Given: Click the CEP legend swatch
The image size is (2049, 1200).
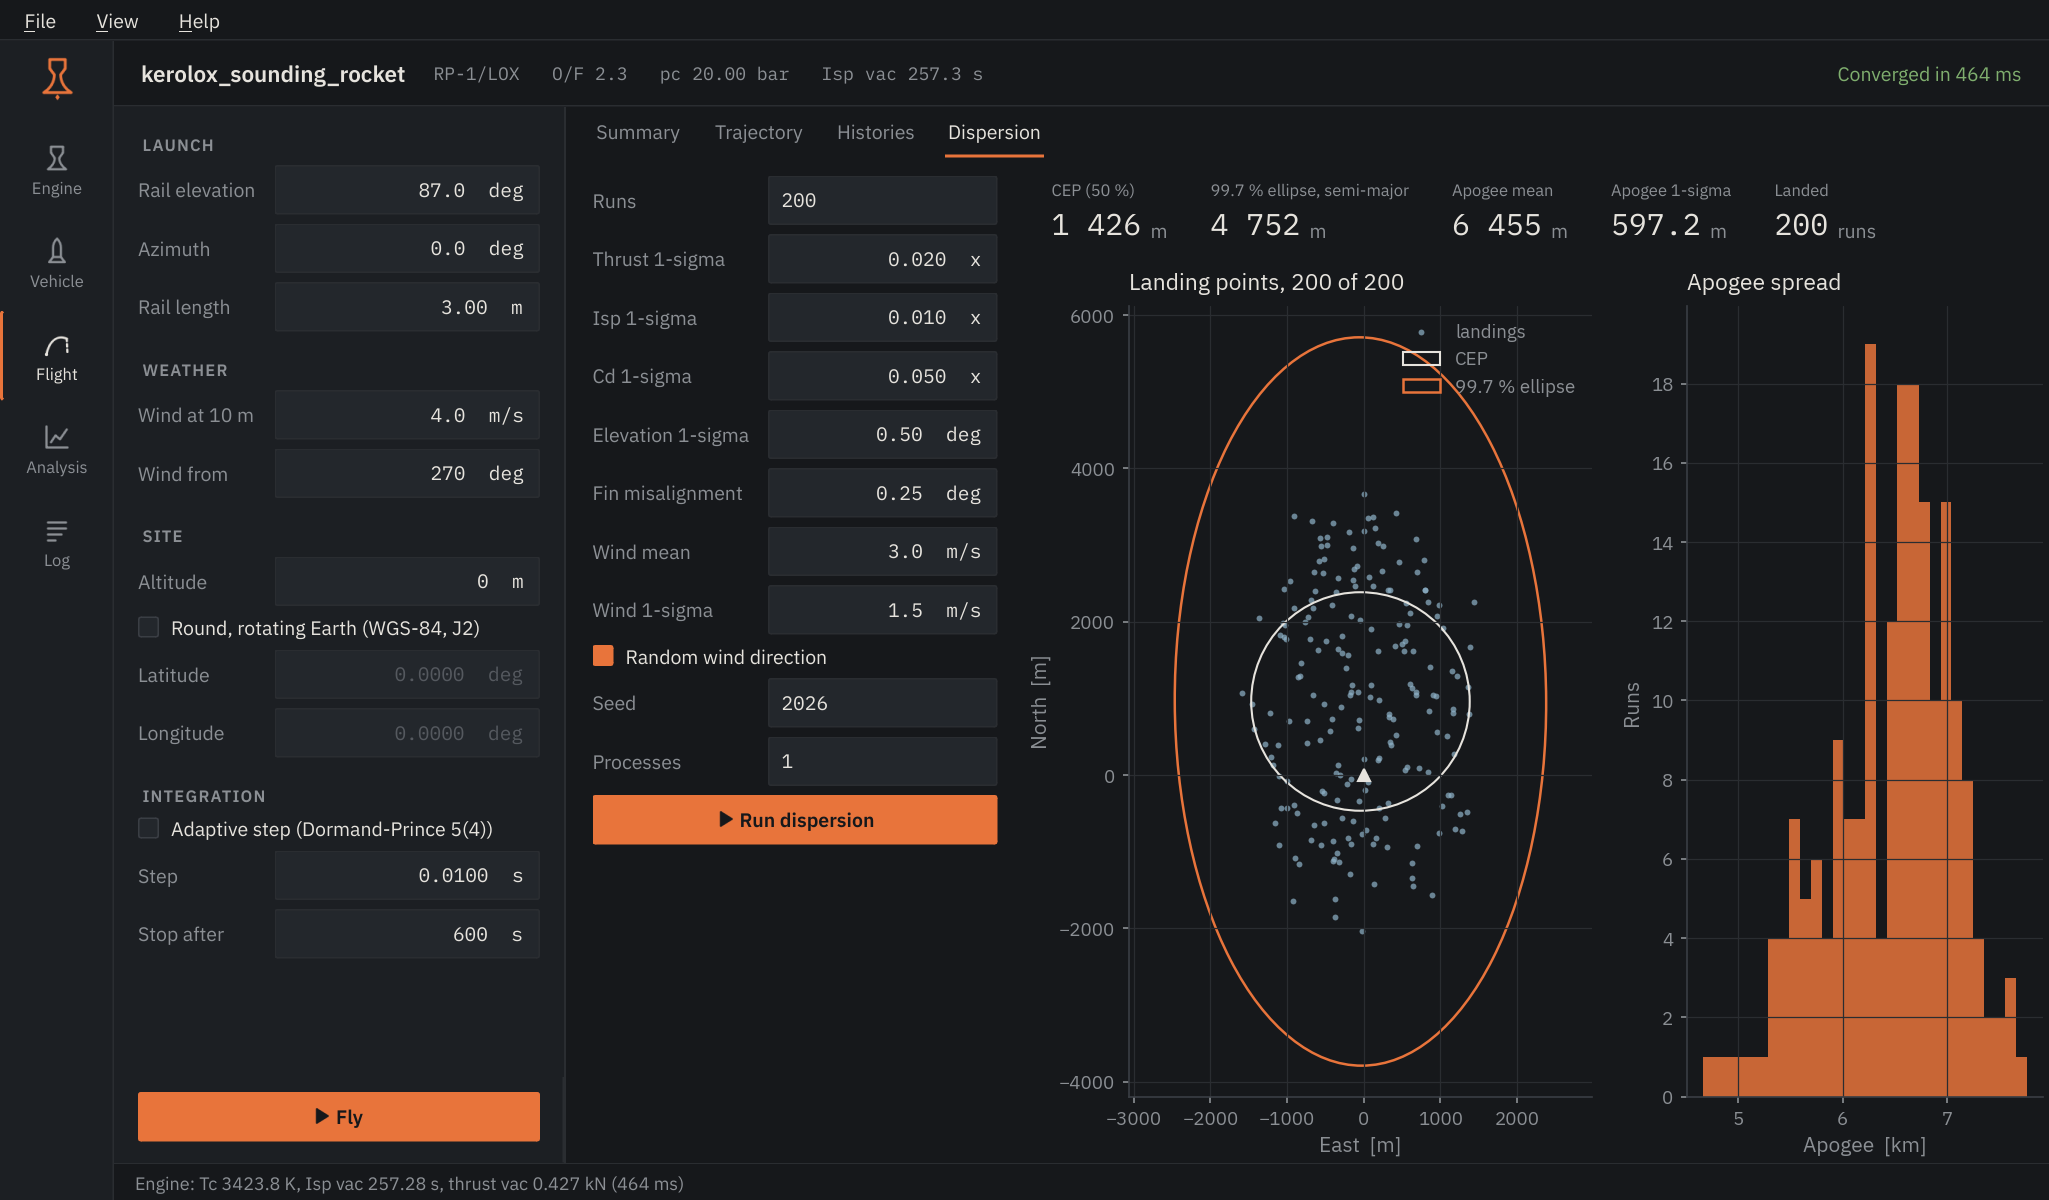Looking at the screenshot, I should click(1421, 358).
